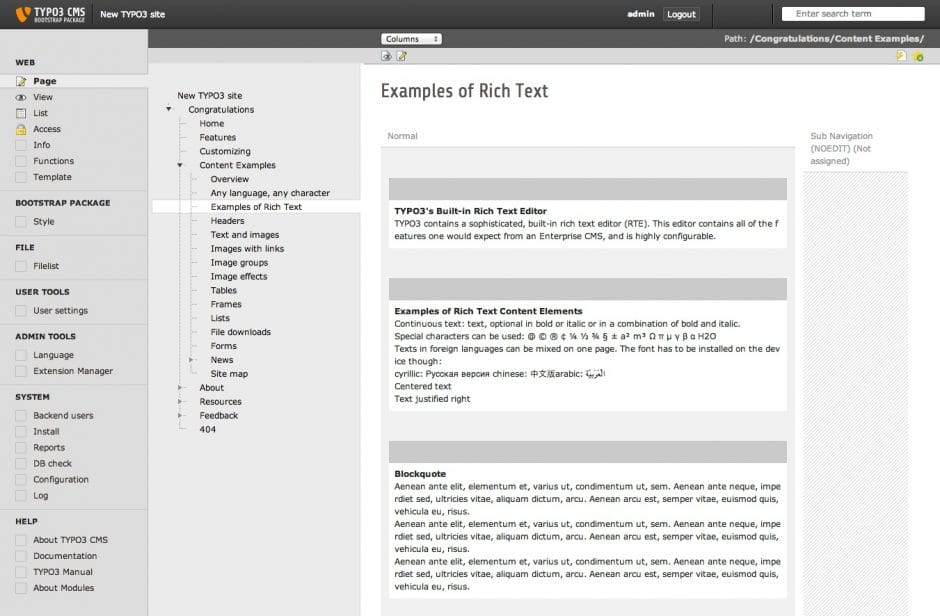
Task: Click the view webpage toolbar icon
Action: click(x=387, y=56)
